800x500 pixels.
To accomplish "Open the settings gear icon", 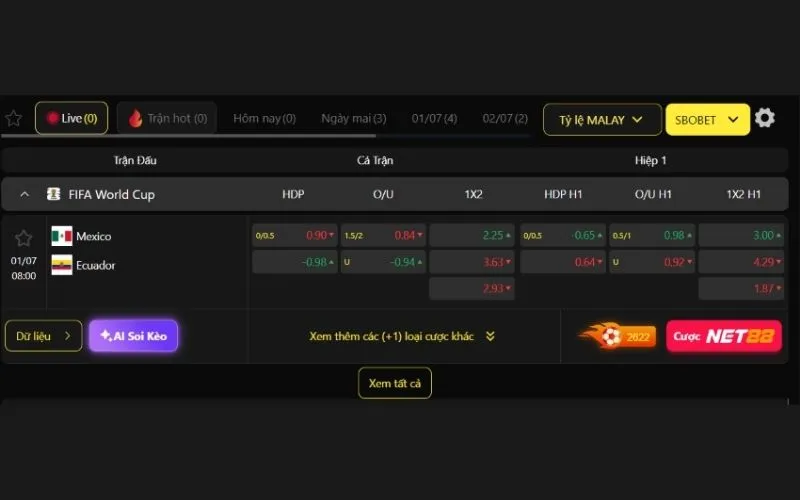I will pyautogui.click(x=764, y=118).
